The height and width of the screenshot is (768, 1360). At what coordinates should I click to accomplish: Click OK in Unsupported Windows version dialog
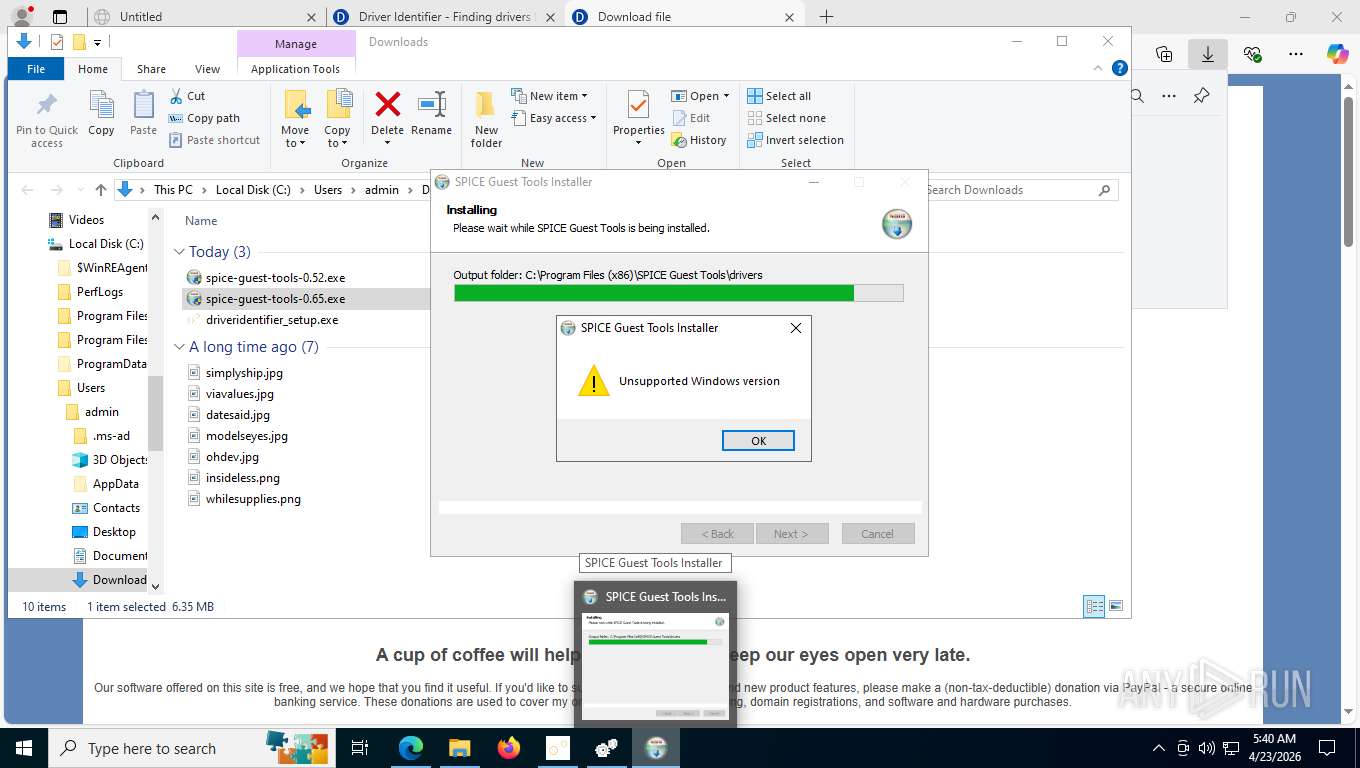tap(758, 441)
